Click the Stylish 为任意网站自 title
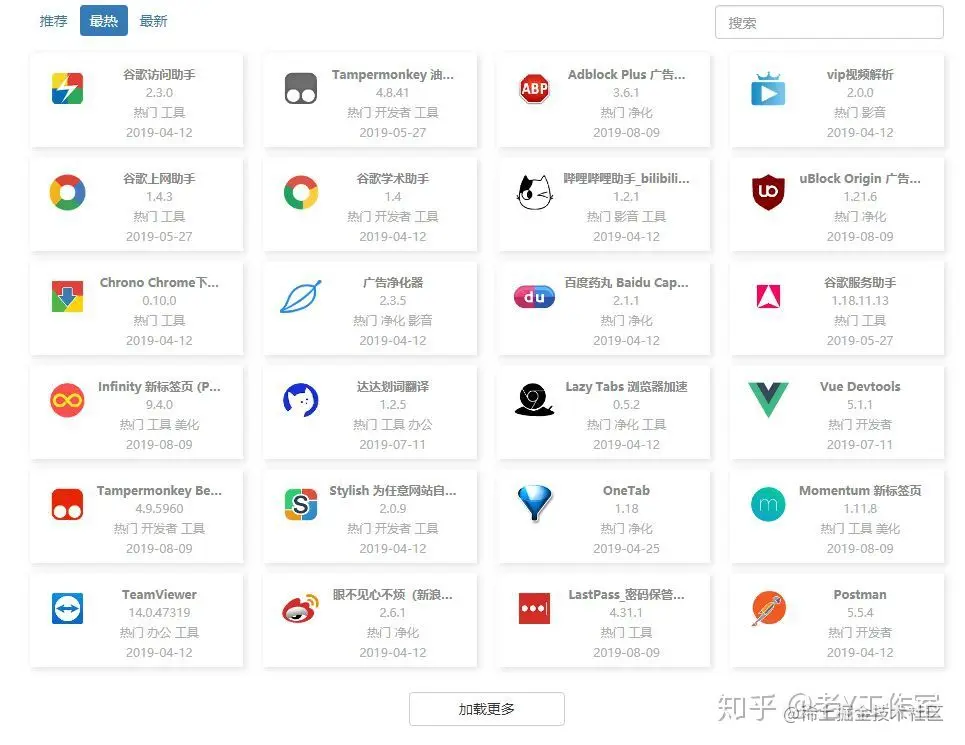965x745 pixels. point(393,490)
